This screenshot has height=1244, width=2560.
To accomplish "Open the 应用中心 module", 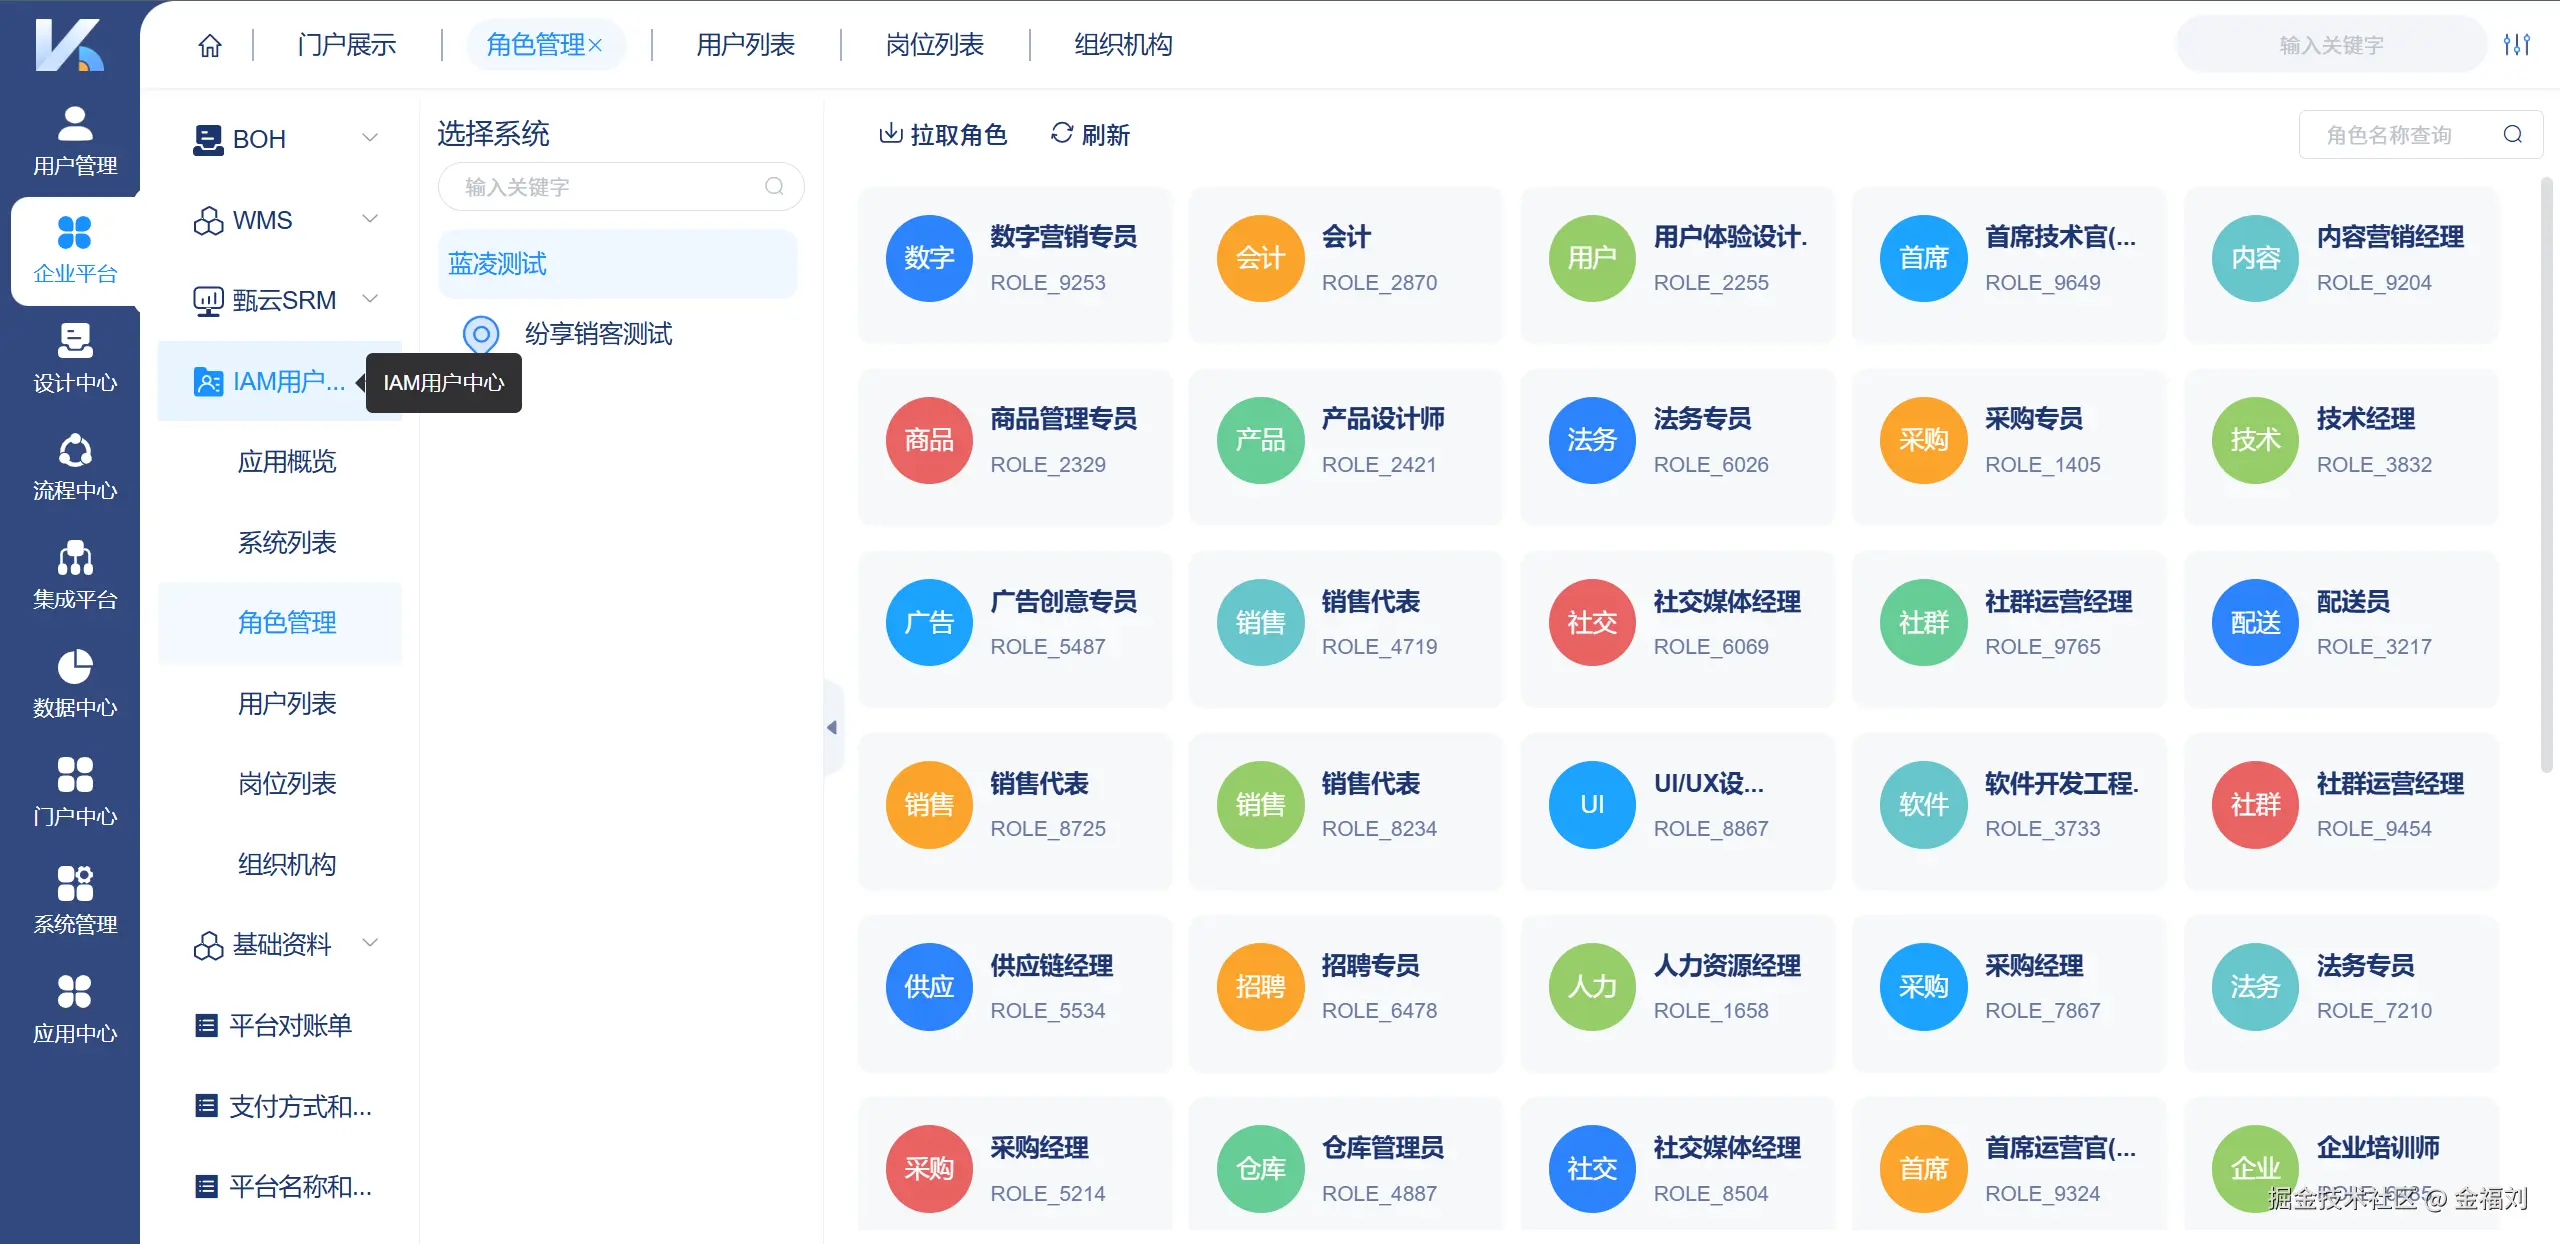I will (x=73, y=1008).
